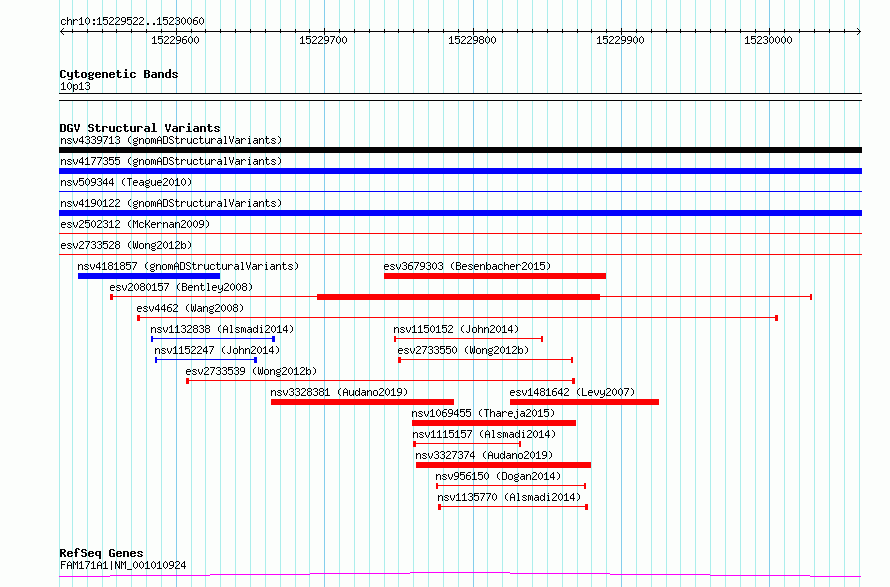The image size is (890, 587).
Task: Click the nsv1135770 (Alsmadi2014) label
Action: point(509,497)
